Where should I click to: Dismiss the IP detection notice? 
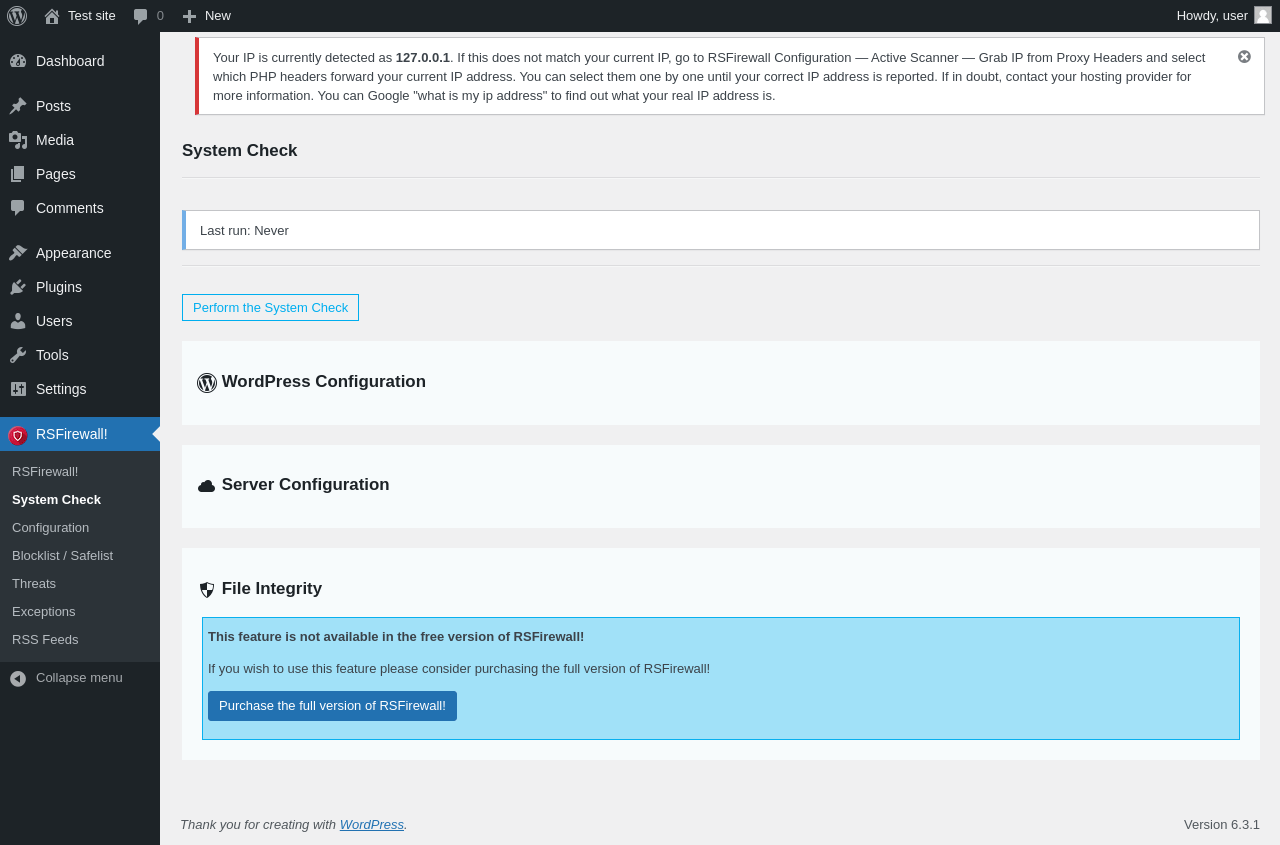point(1244,57)
